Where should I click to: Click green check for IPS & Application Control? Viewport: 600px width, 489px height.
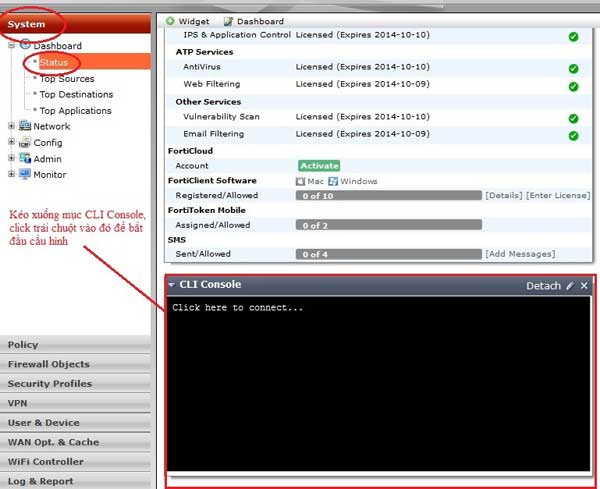tap(573, 37)
